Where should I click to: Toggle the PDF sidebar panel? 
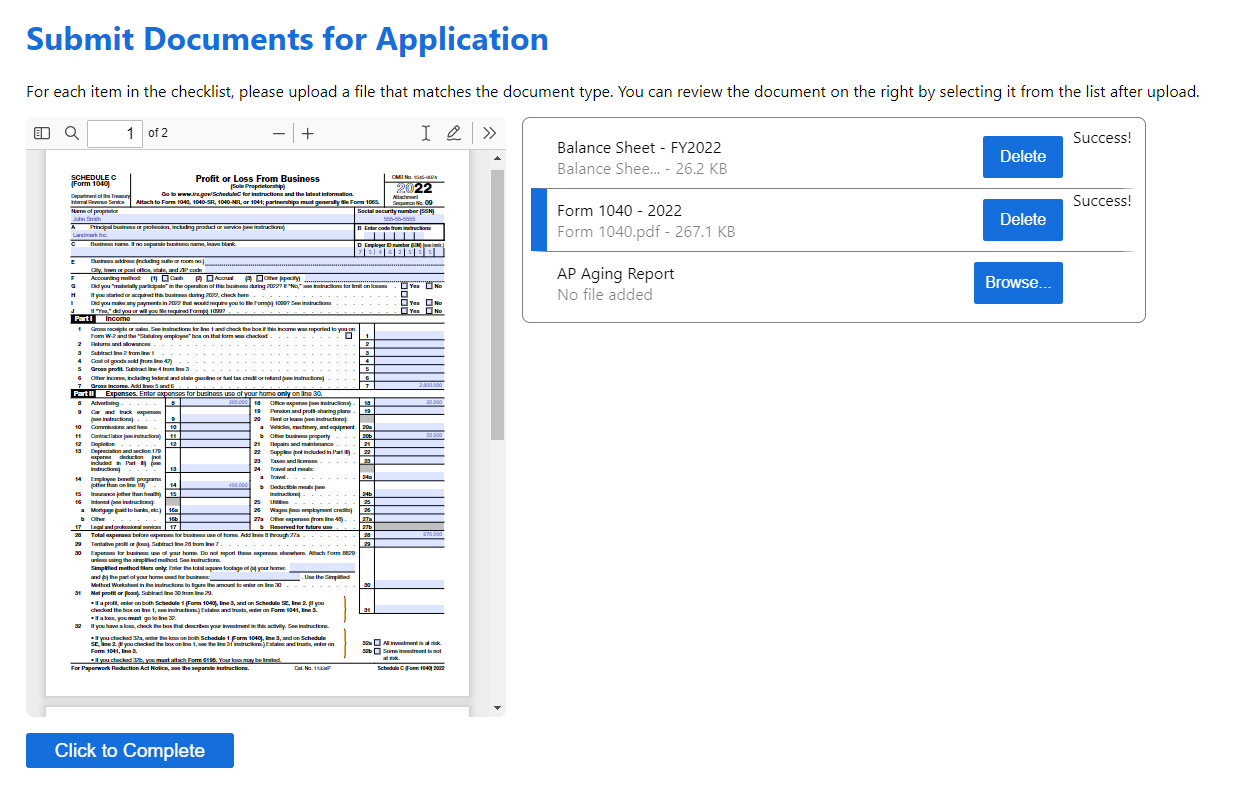[x=41, y=132]
